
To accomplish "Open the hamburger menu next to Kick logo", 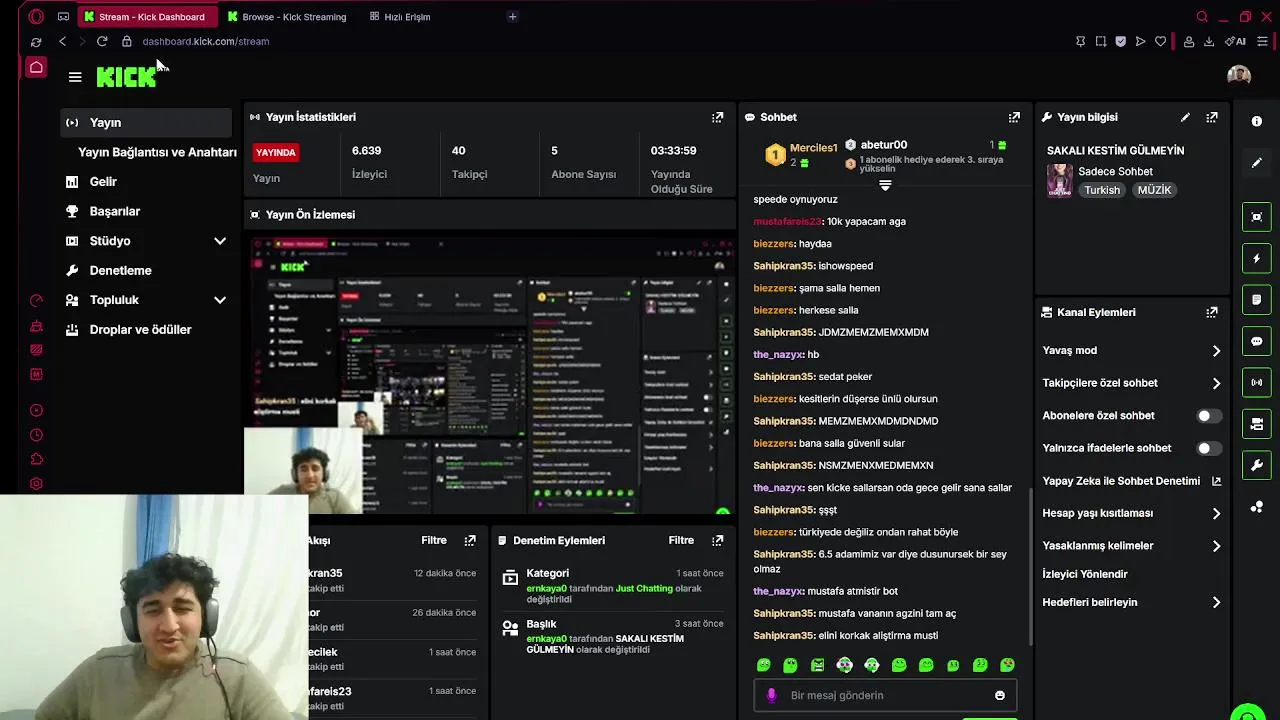I will (75, 77).
